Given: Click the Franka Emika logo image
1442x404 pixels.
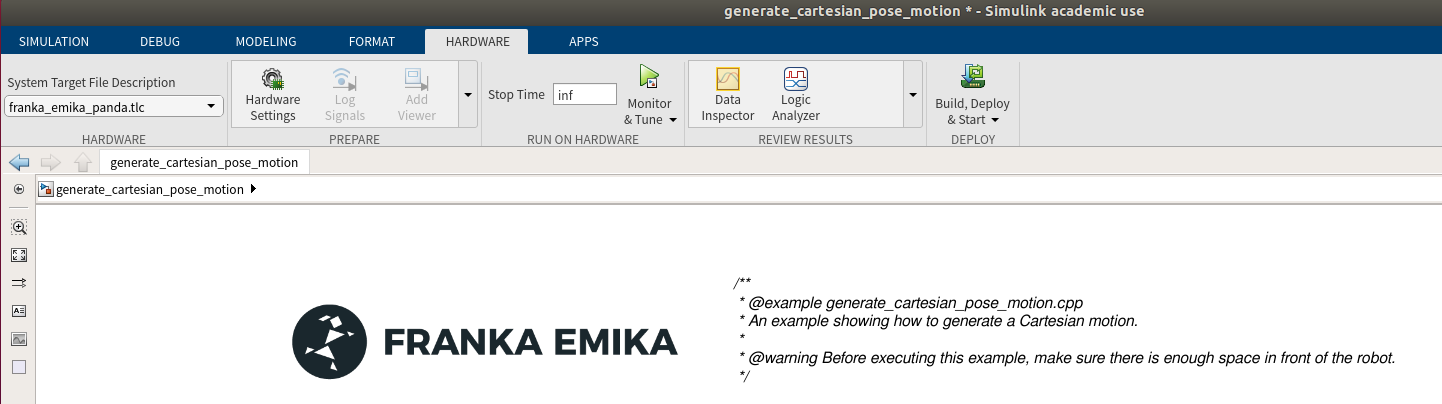Looking at the screenshot, I should [485, 343].
